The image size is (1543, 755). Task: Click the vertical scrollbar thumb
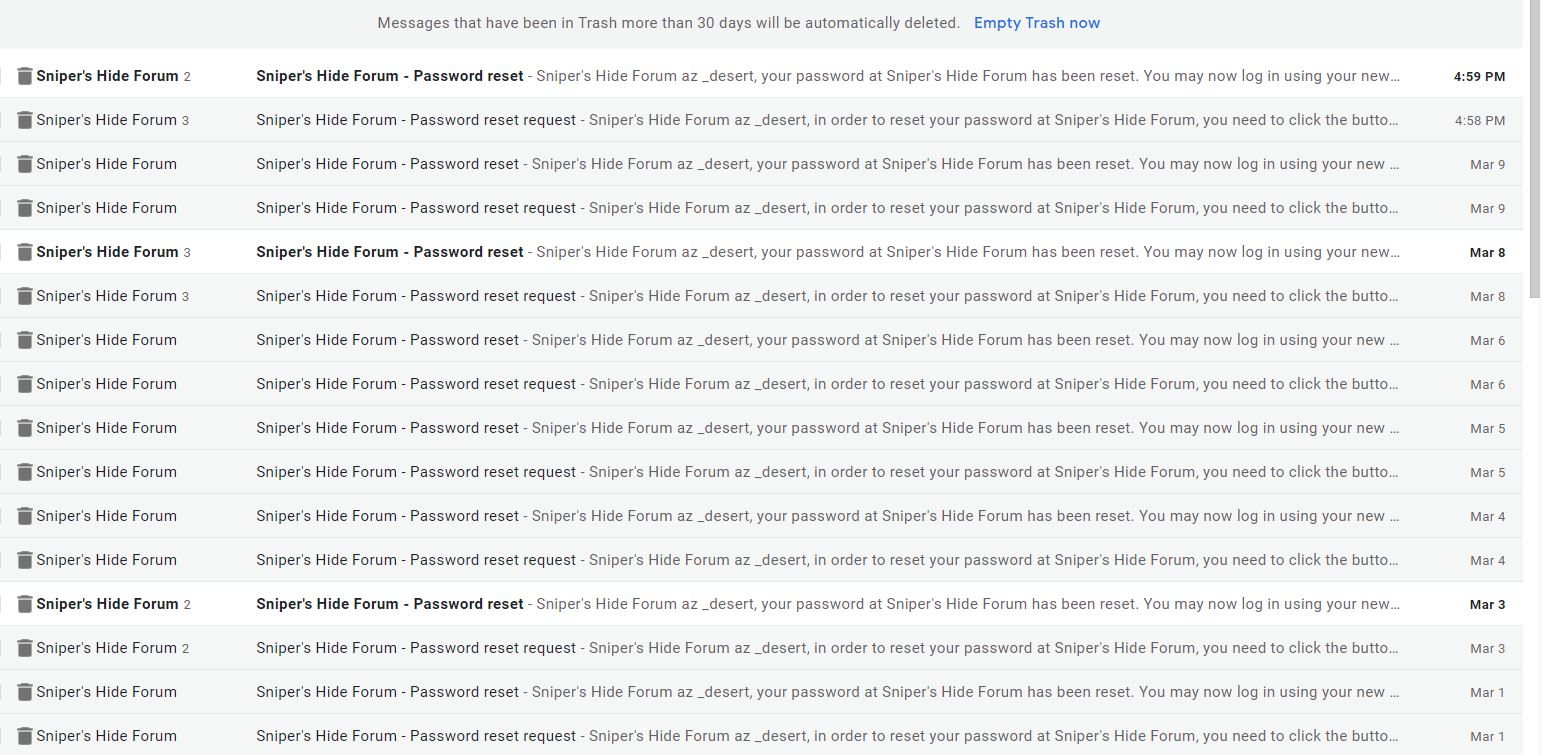[1535, 150]
